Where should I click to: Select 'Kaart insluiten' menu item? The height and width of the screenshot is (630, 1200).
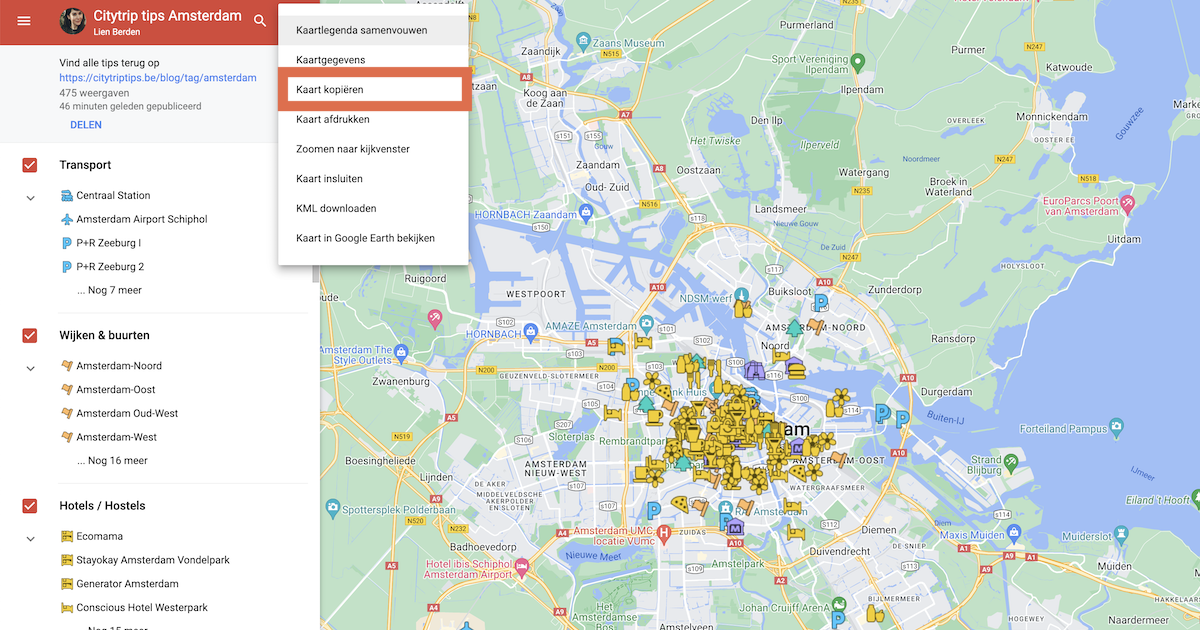coord(373,179)
